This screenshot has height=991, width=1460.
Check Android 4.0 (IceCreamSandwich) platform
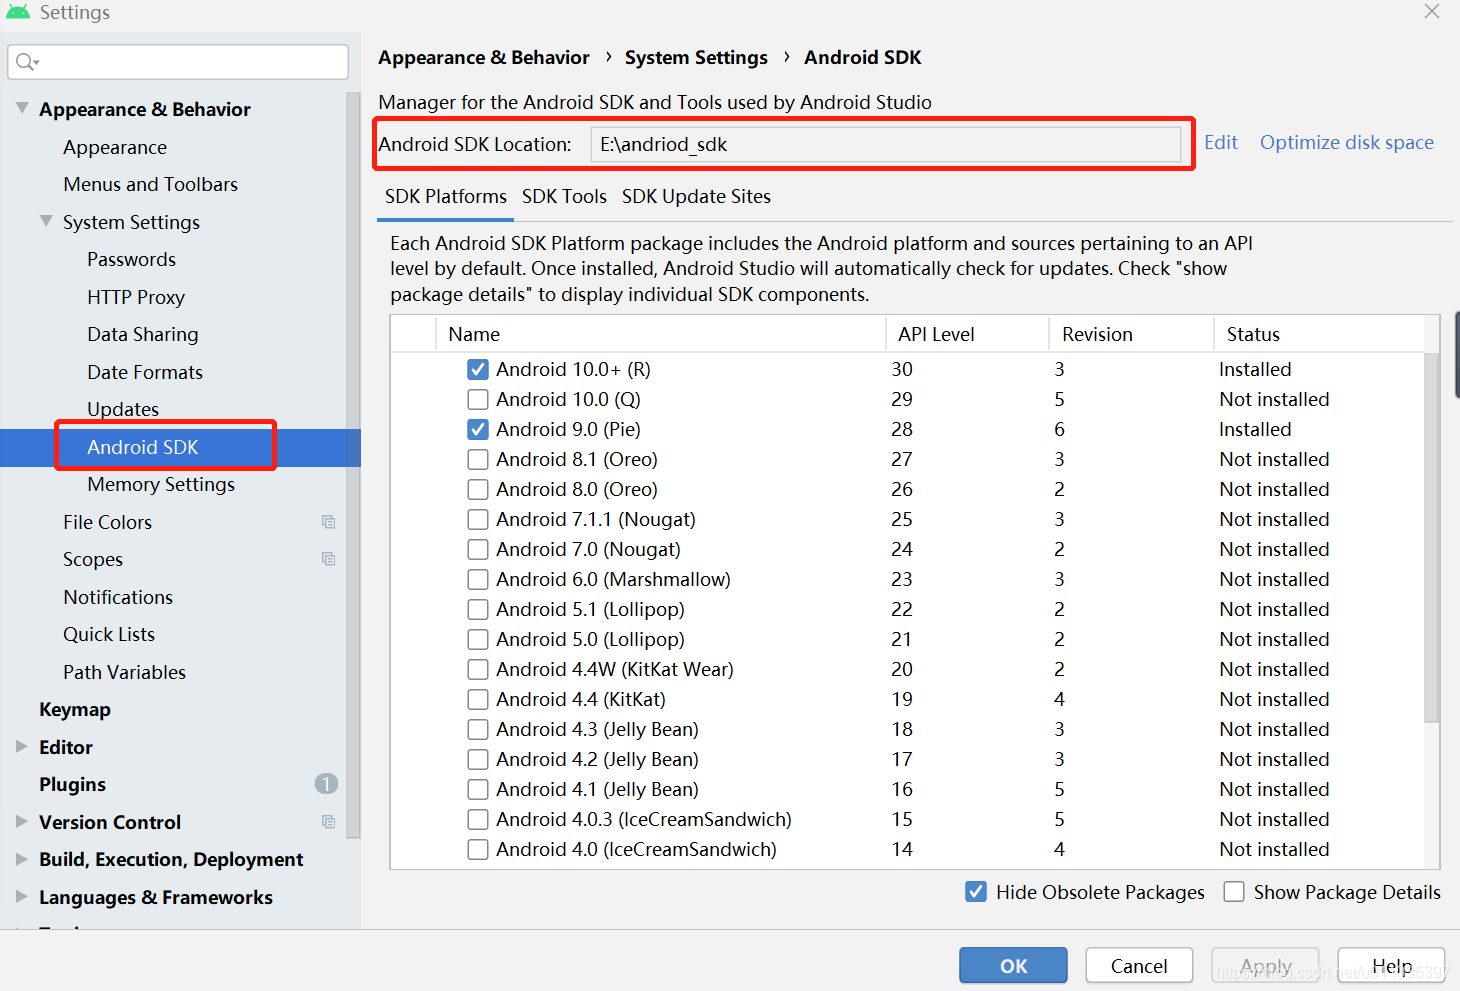point(478,849)
